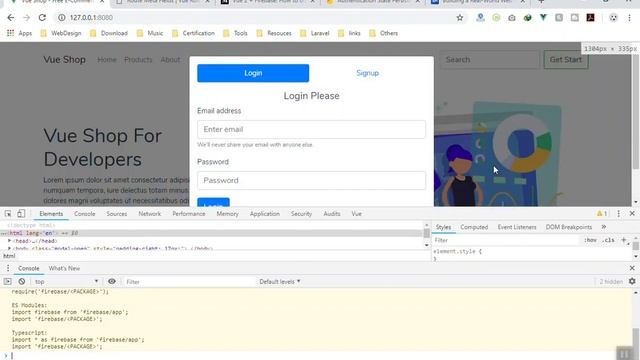Open the Vue devtools extension icon
Screen dimensions: 640x360
pos(543,18)
